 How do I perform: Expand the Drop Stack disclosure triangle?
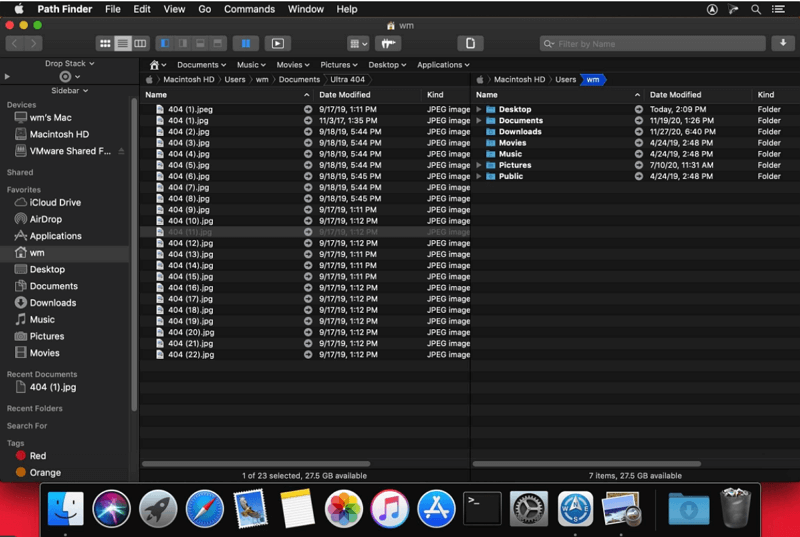coord(7,76)
